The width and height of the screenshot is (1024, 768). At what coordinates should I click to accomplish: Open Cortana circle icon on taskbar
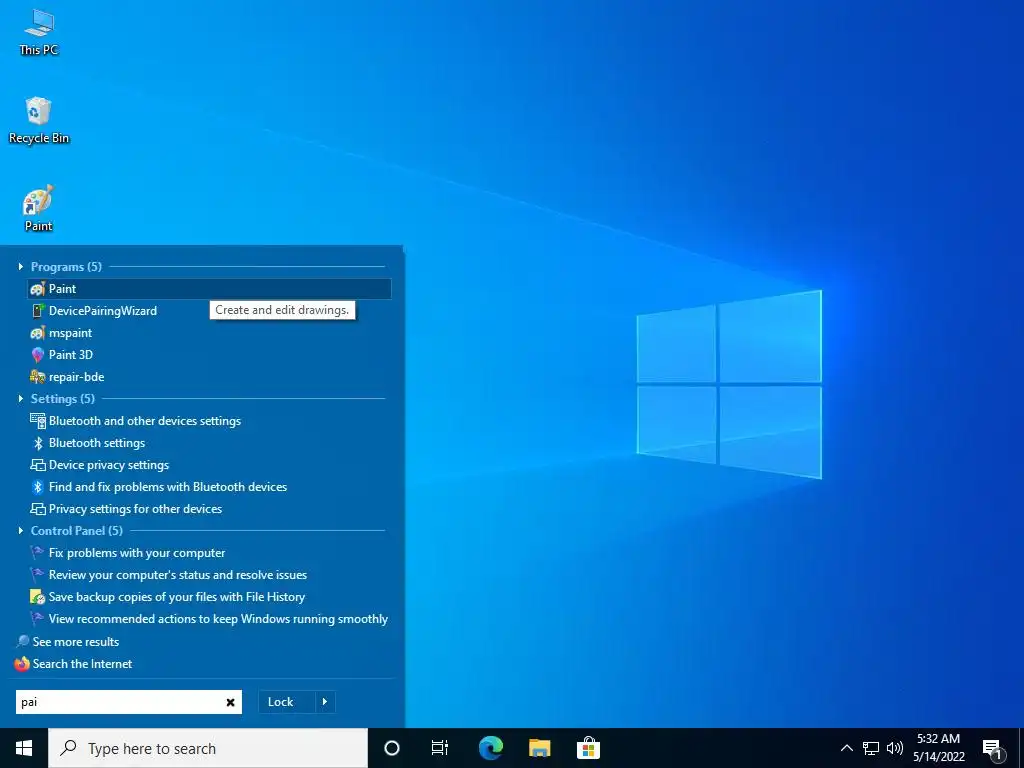click(x=392, y=748)
